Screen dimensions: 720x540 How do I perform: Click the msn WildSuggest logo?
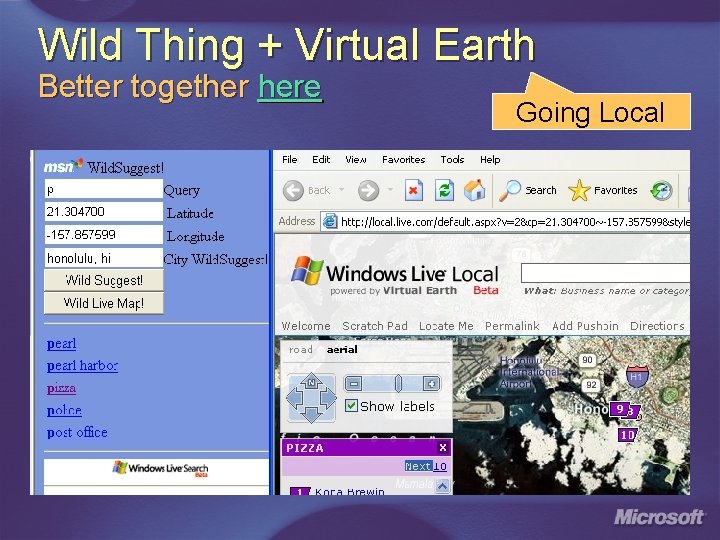point(104,167)
